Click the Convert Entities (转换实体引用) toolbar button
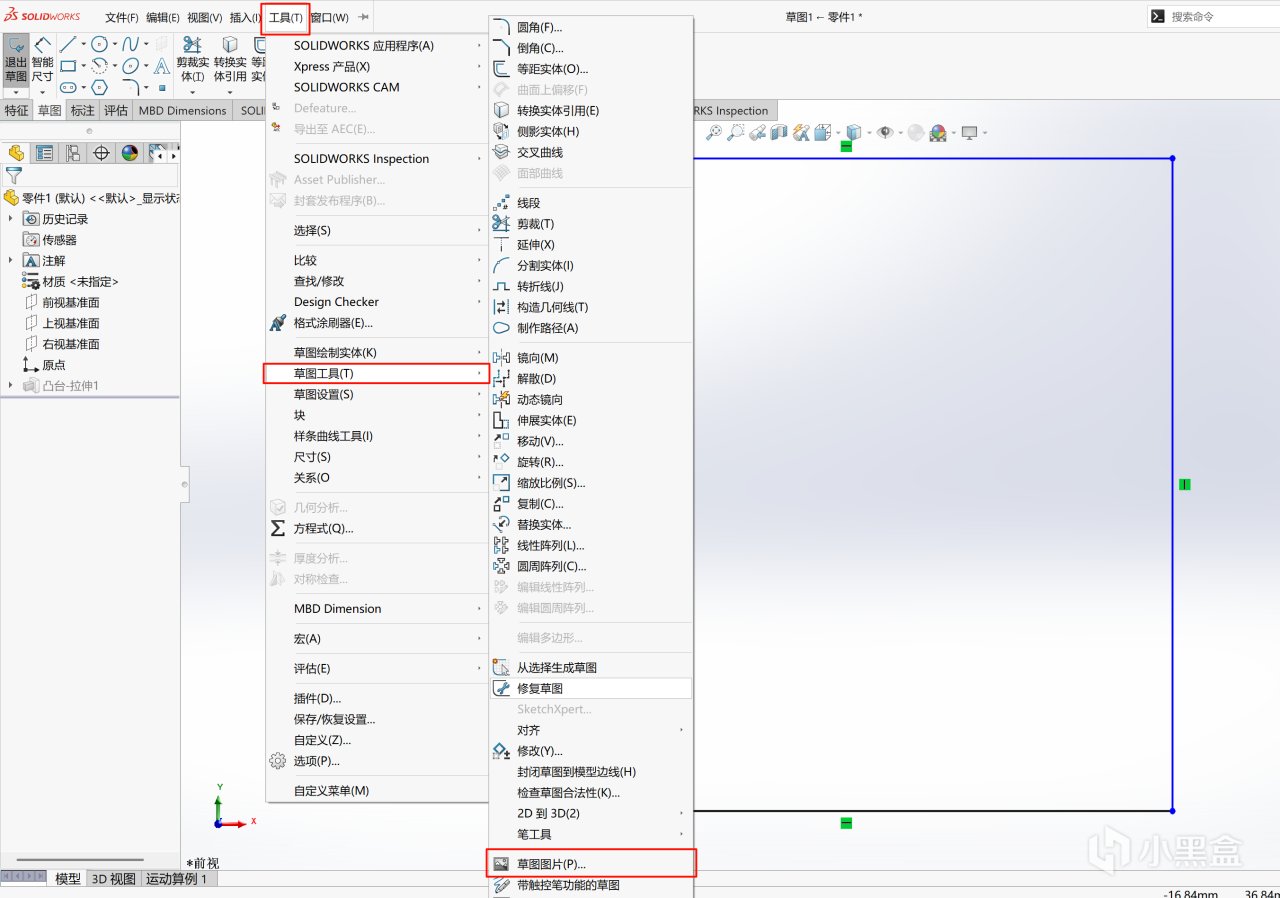Image resolution: width=1280 pixels, height=898 pixels. pos(229,60)
